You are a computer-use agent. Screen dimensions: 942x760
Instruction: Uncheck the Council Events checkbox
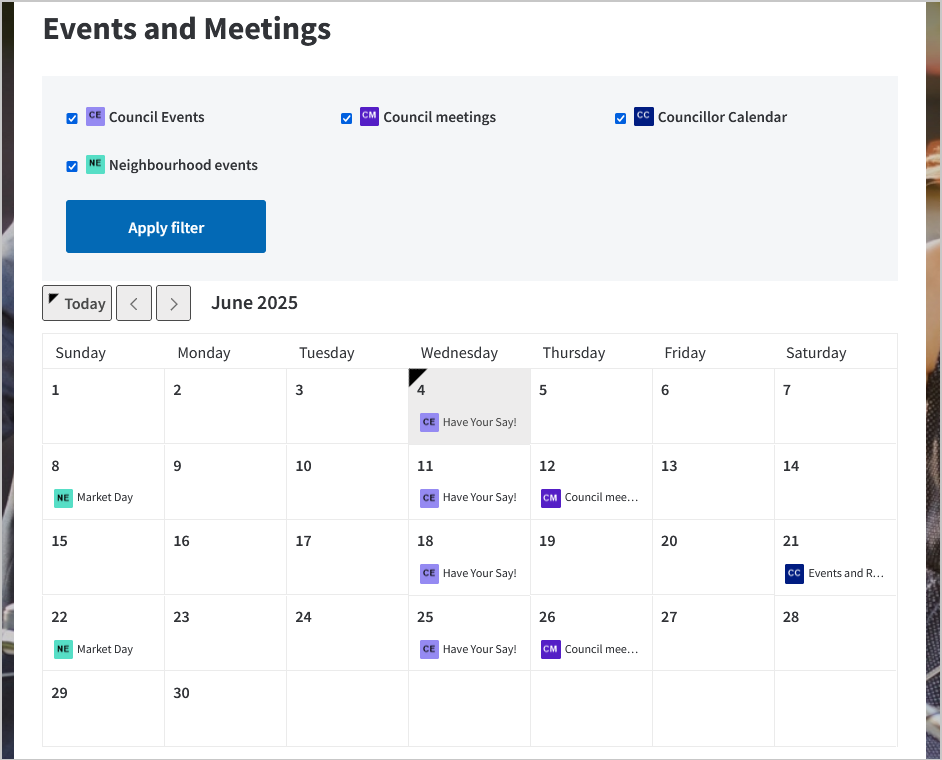click(x=71, y=117)
